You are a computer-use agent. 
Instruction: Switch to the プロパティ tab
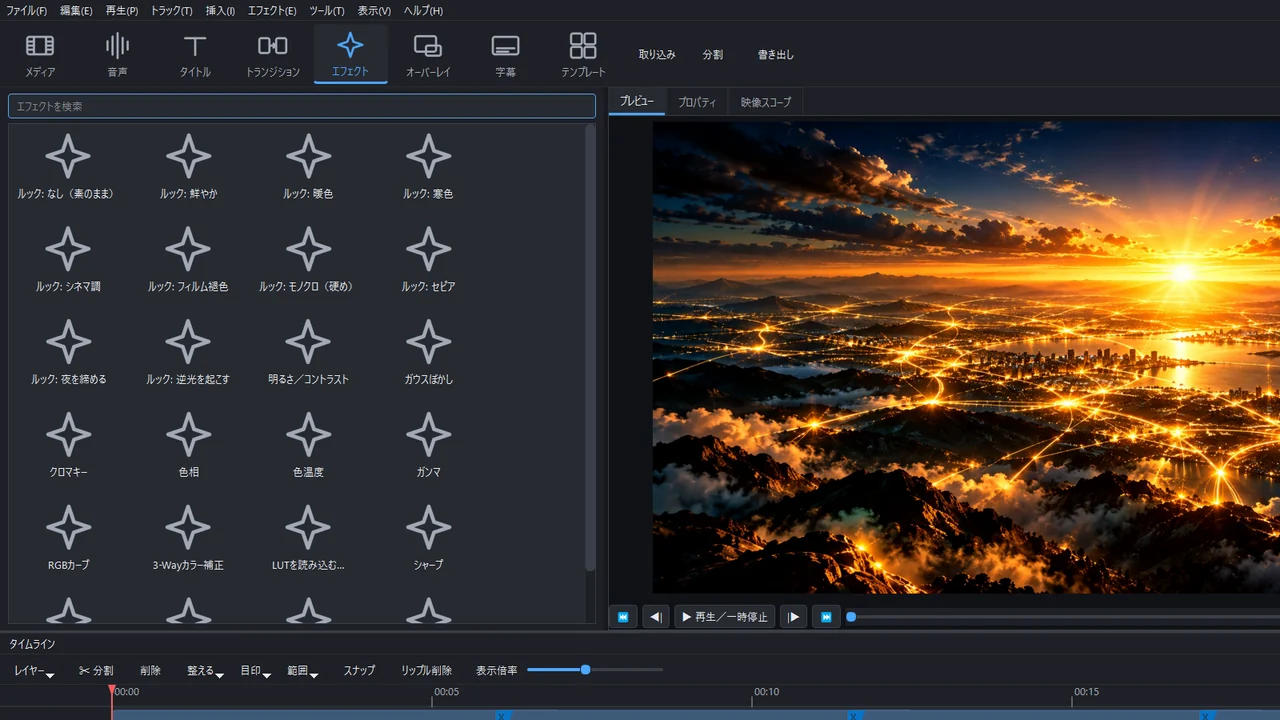click(697, 102)
